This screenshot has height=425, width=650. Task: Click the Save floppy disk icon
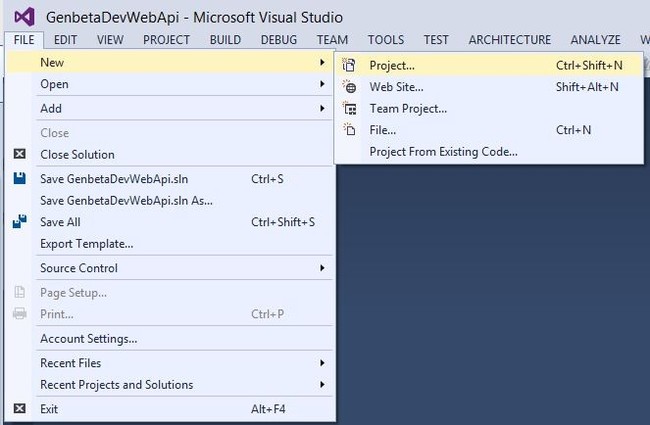[x=19, y=179]
